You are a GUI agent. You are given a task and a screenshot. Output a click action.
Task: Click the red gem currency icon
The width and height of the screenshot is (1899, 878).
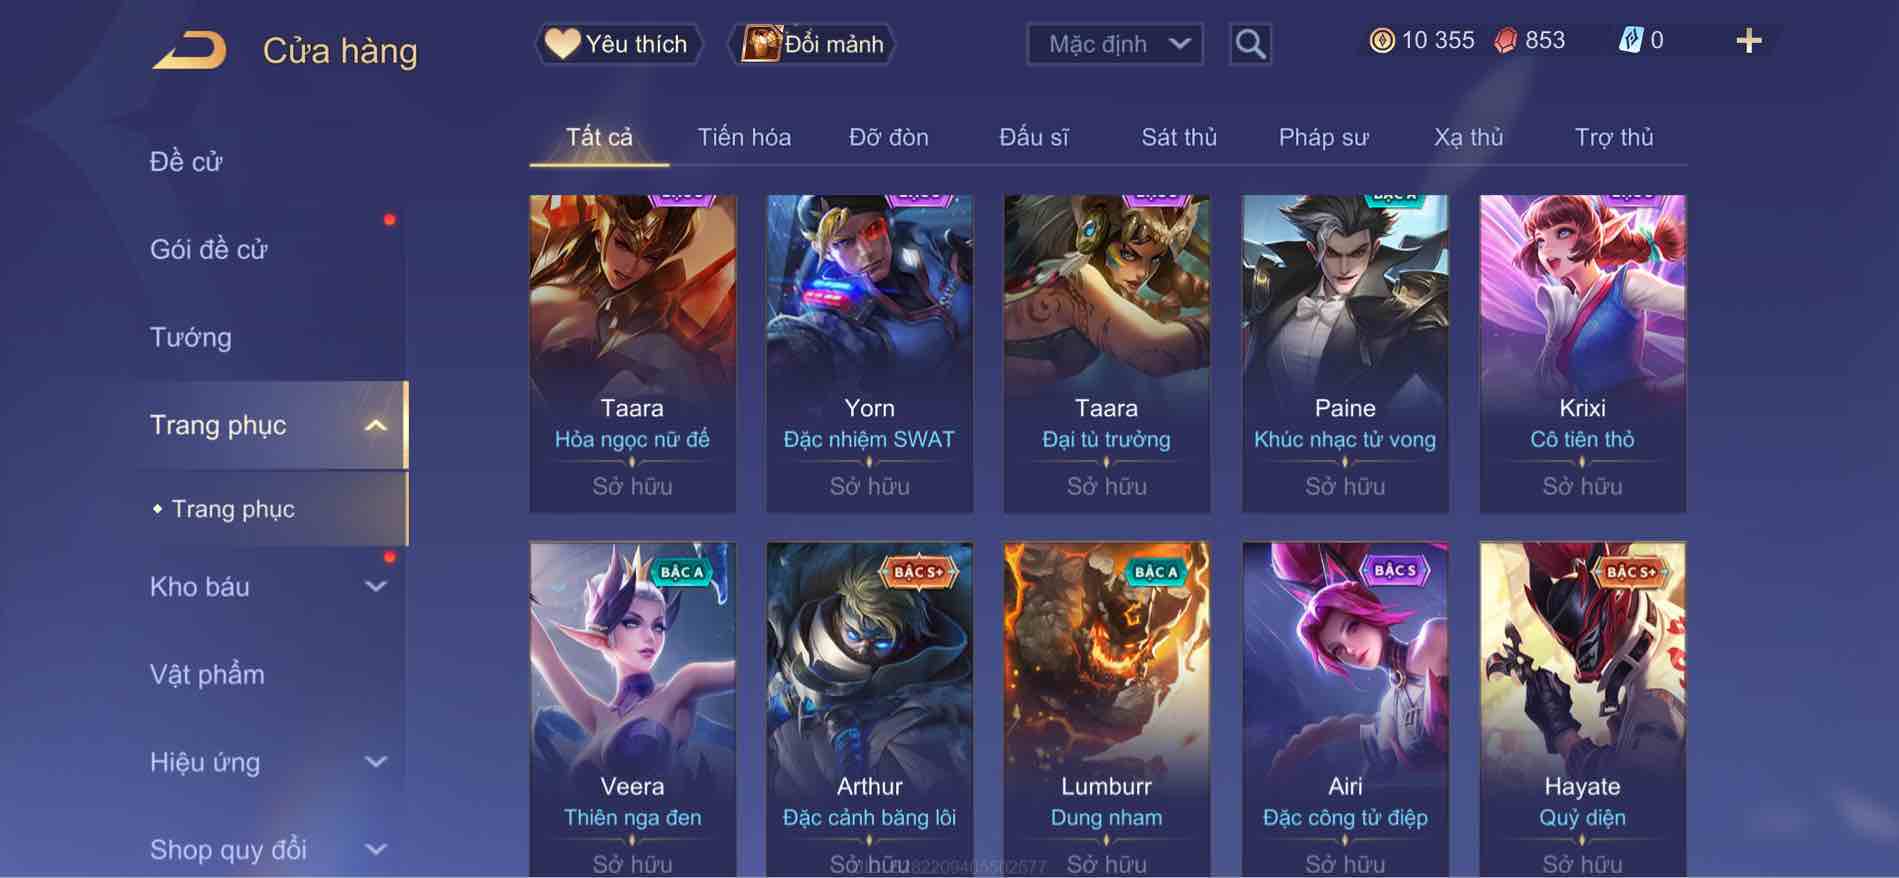[x=1505, y=41]
